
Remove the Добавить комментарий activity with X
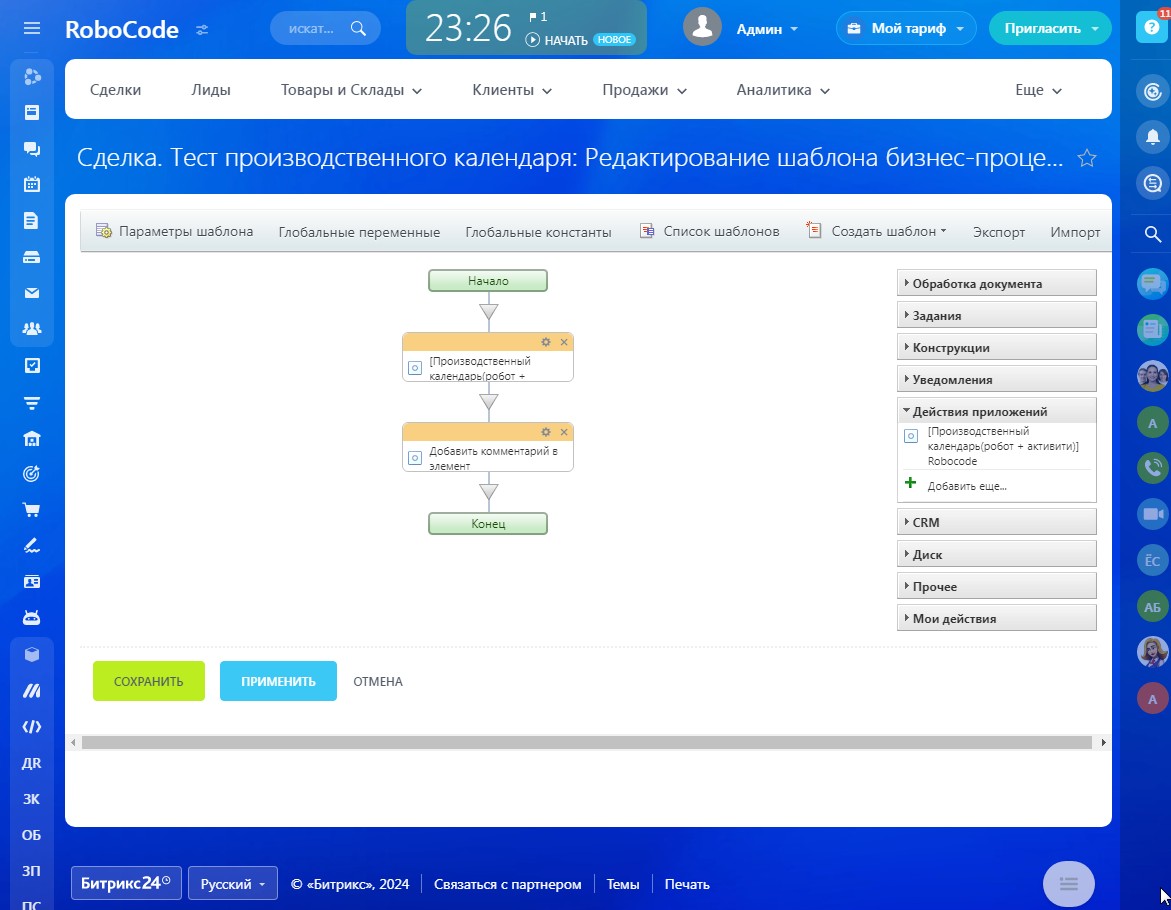point(564,432)
